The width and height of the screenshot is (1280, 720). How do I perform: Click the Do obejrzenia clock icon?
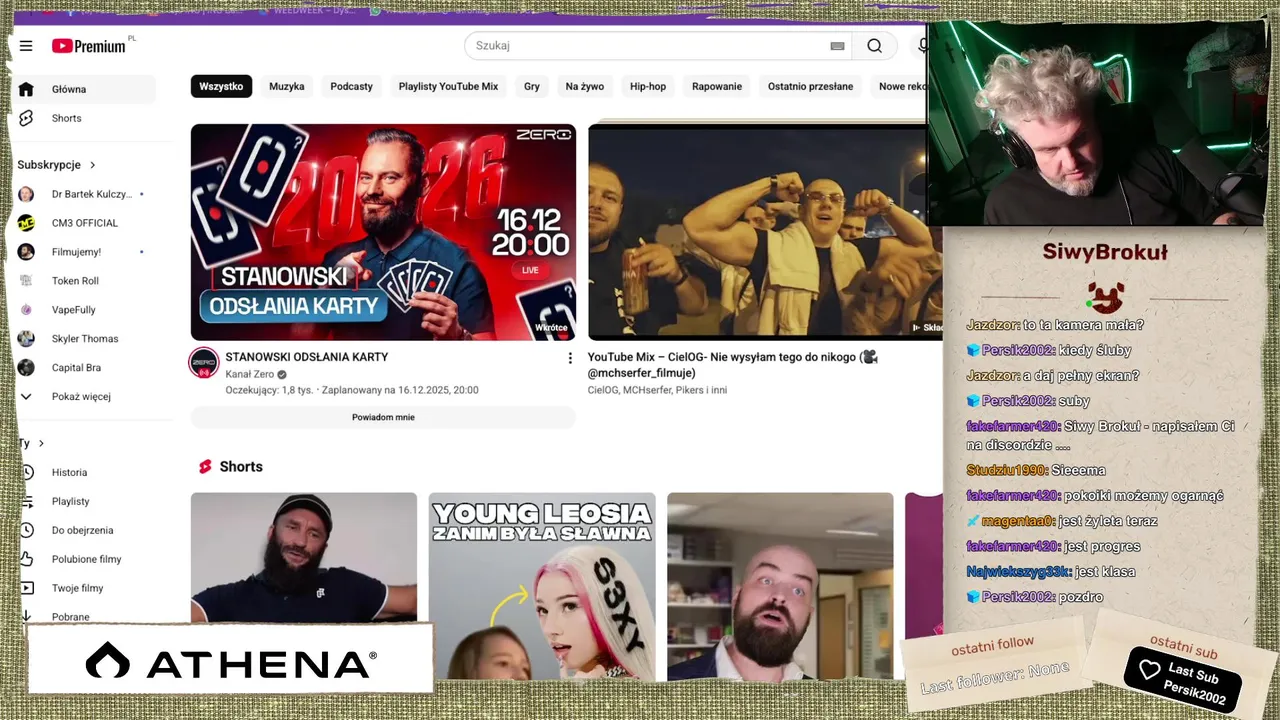(27, 530)
